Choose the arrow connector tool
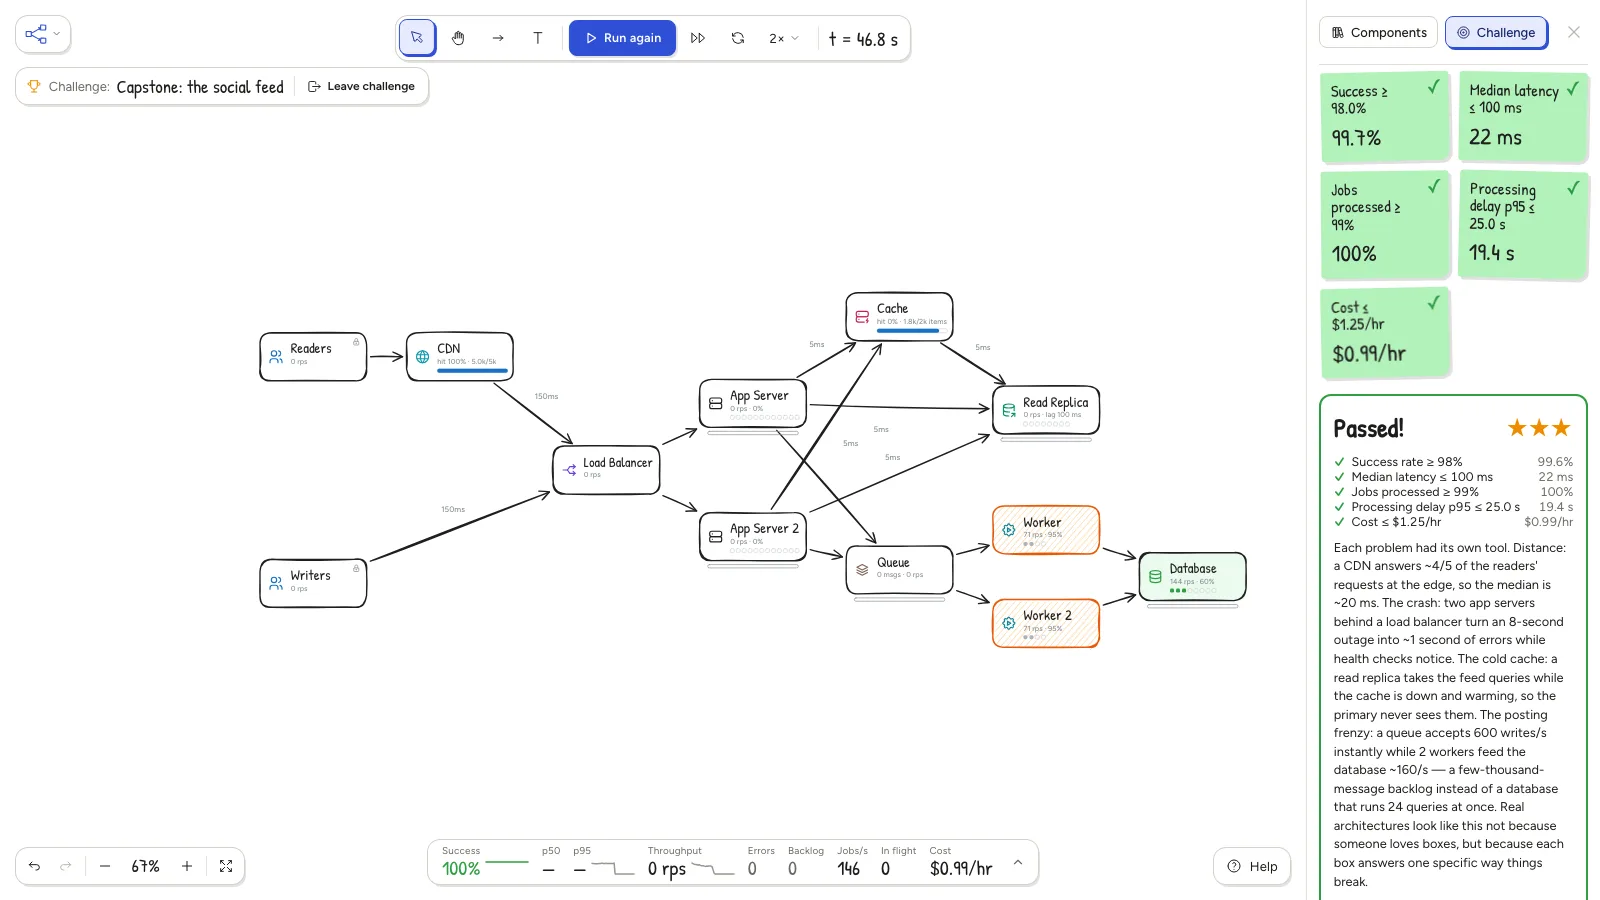The width and height of the screenshot is (1600, 900). tap(498, 38)
